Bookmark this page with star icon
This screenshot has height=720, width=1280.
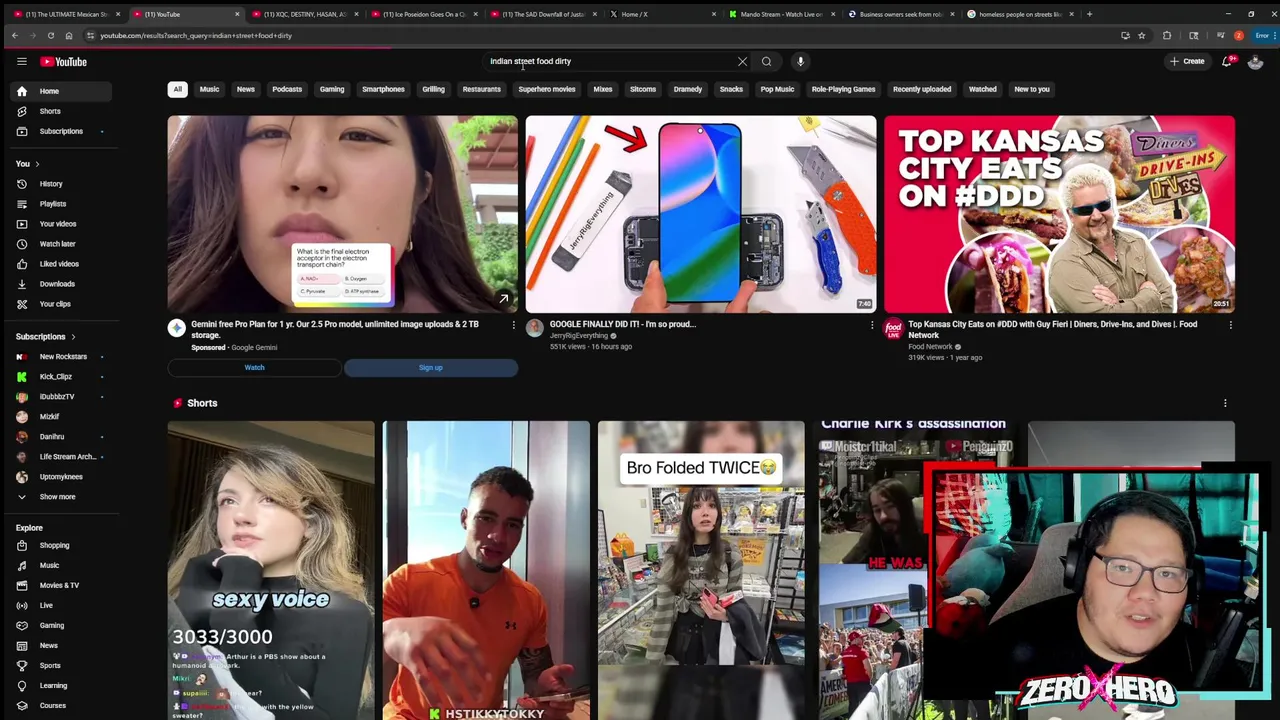click(x=1141, y=35)
